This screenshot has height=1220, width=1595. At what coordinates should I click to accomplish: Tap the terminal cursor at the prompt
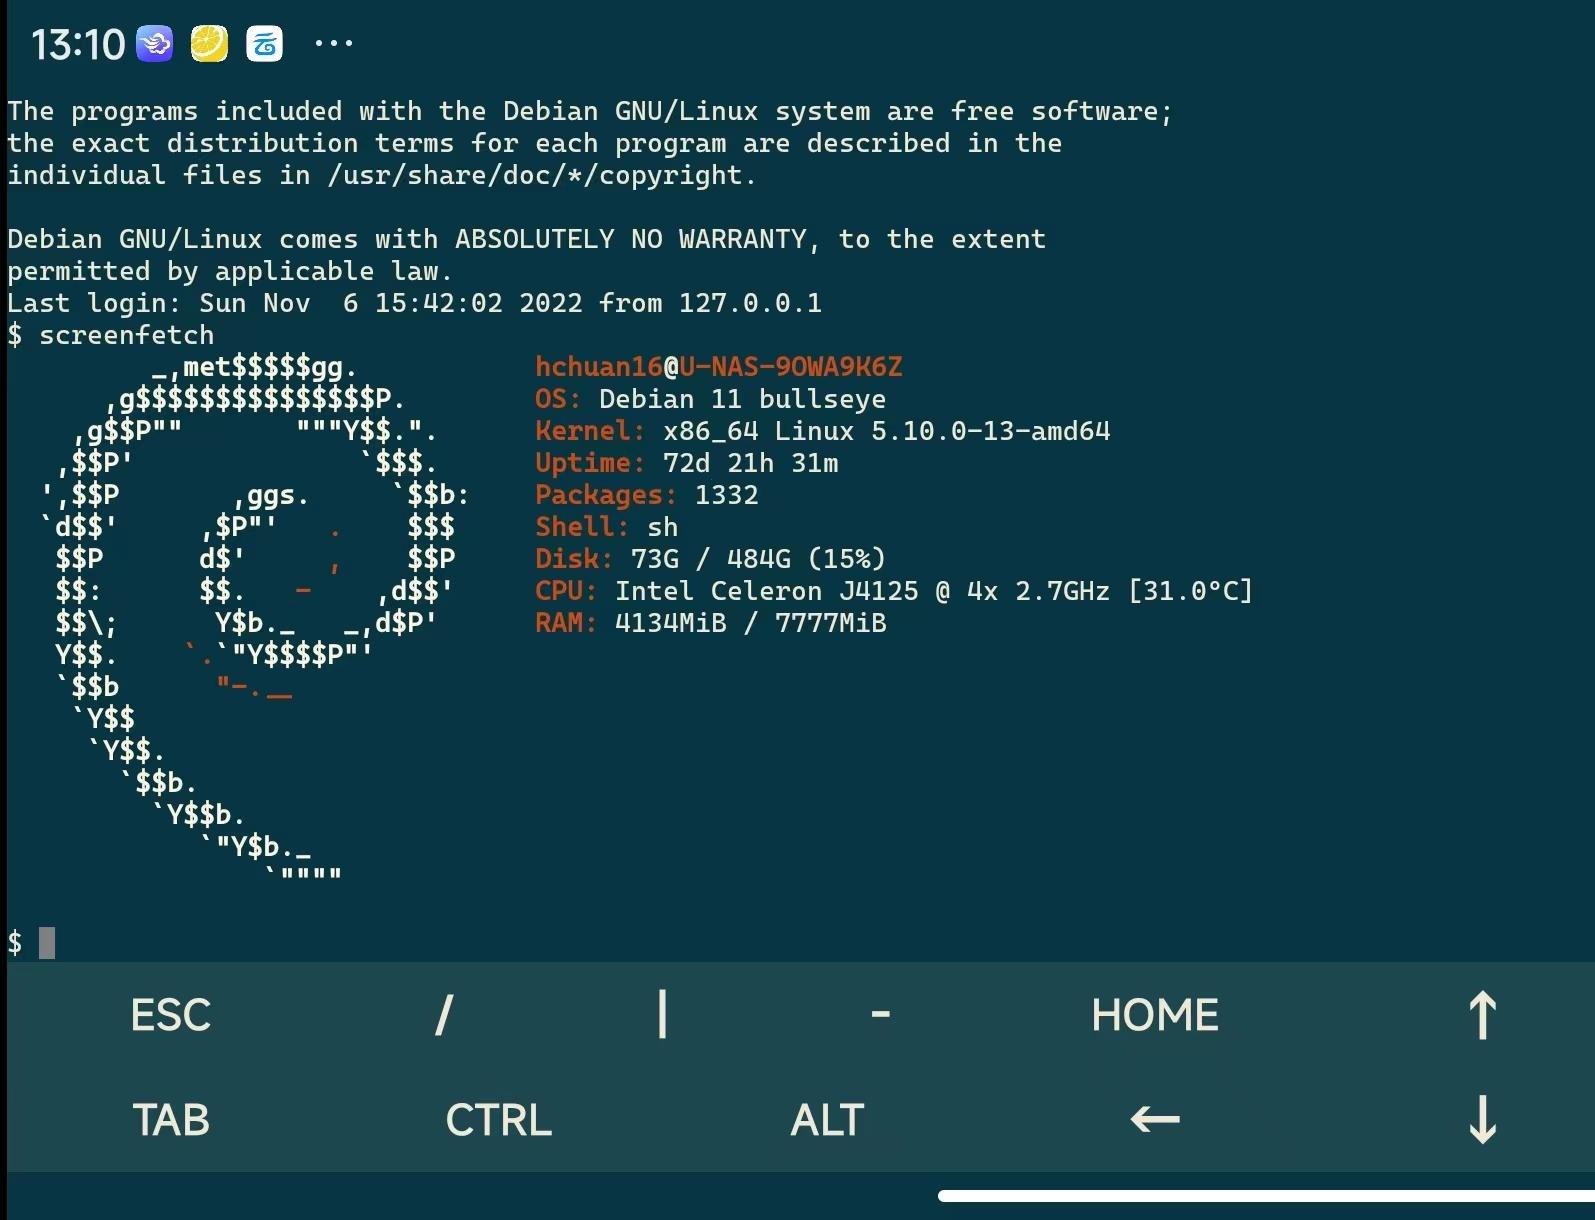click(47, 943)
